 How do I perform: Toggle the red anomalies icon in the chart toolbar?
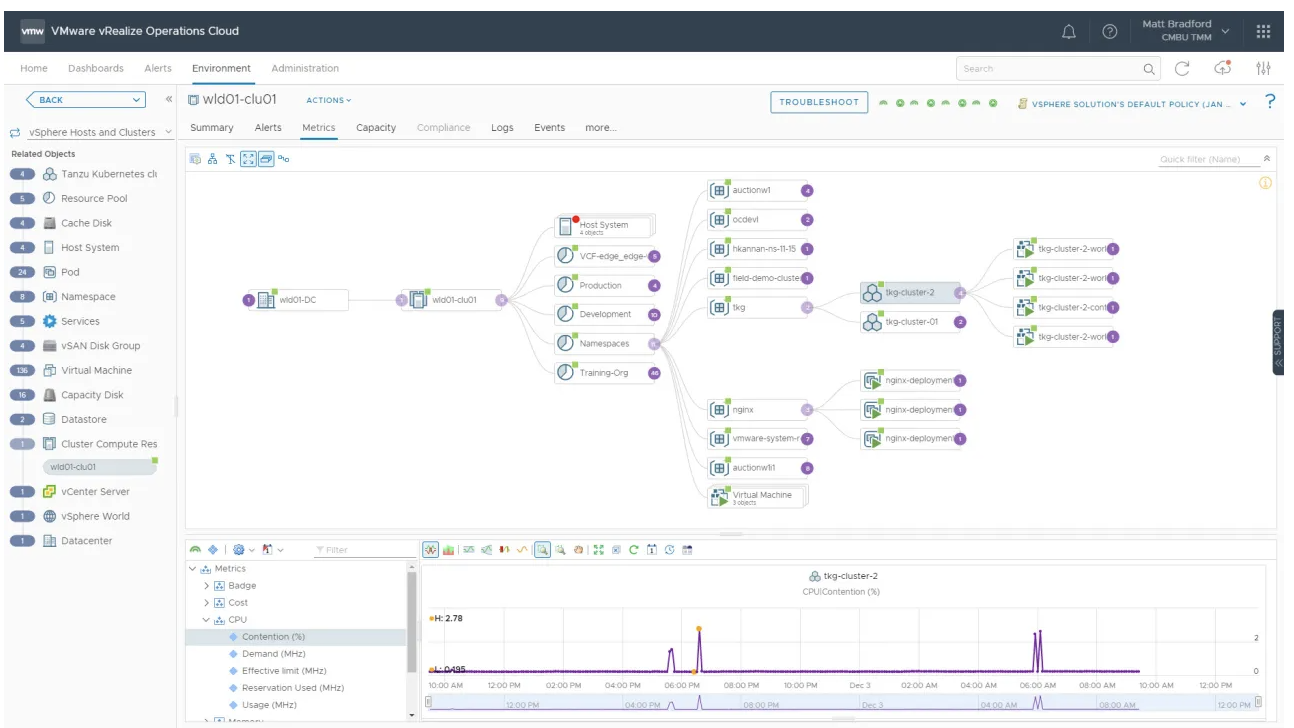click(x=504, y=550)
